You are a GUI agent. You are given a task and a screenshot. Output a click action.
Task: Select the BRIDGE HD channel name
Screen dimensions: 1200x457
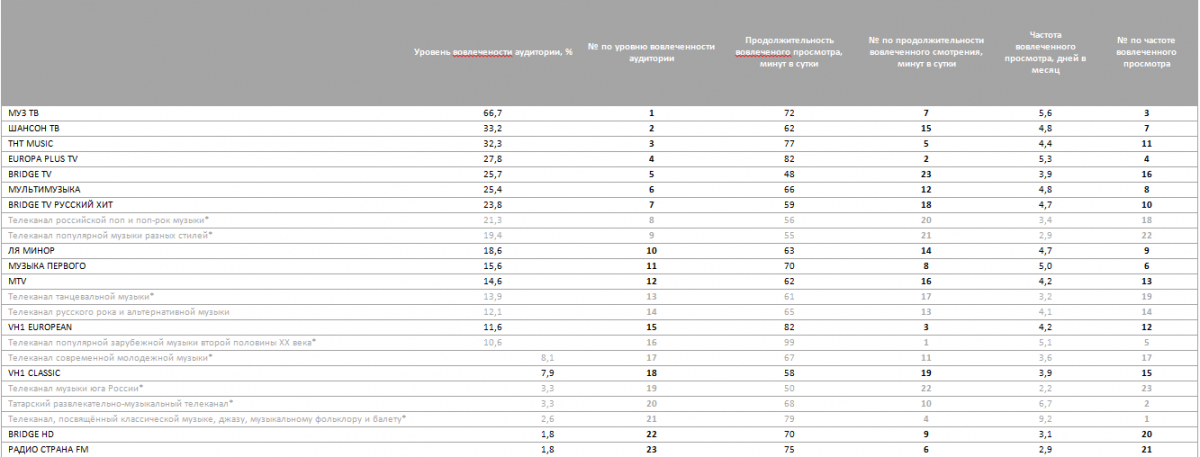[x=30, y=433]
